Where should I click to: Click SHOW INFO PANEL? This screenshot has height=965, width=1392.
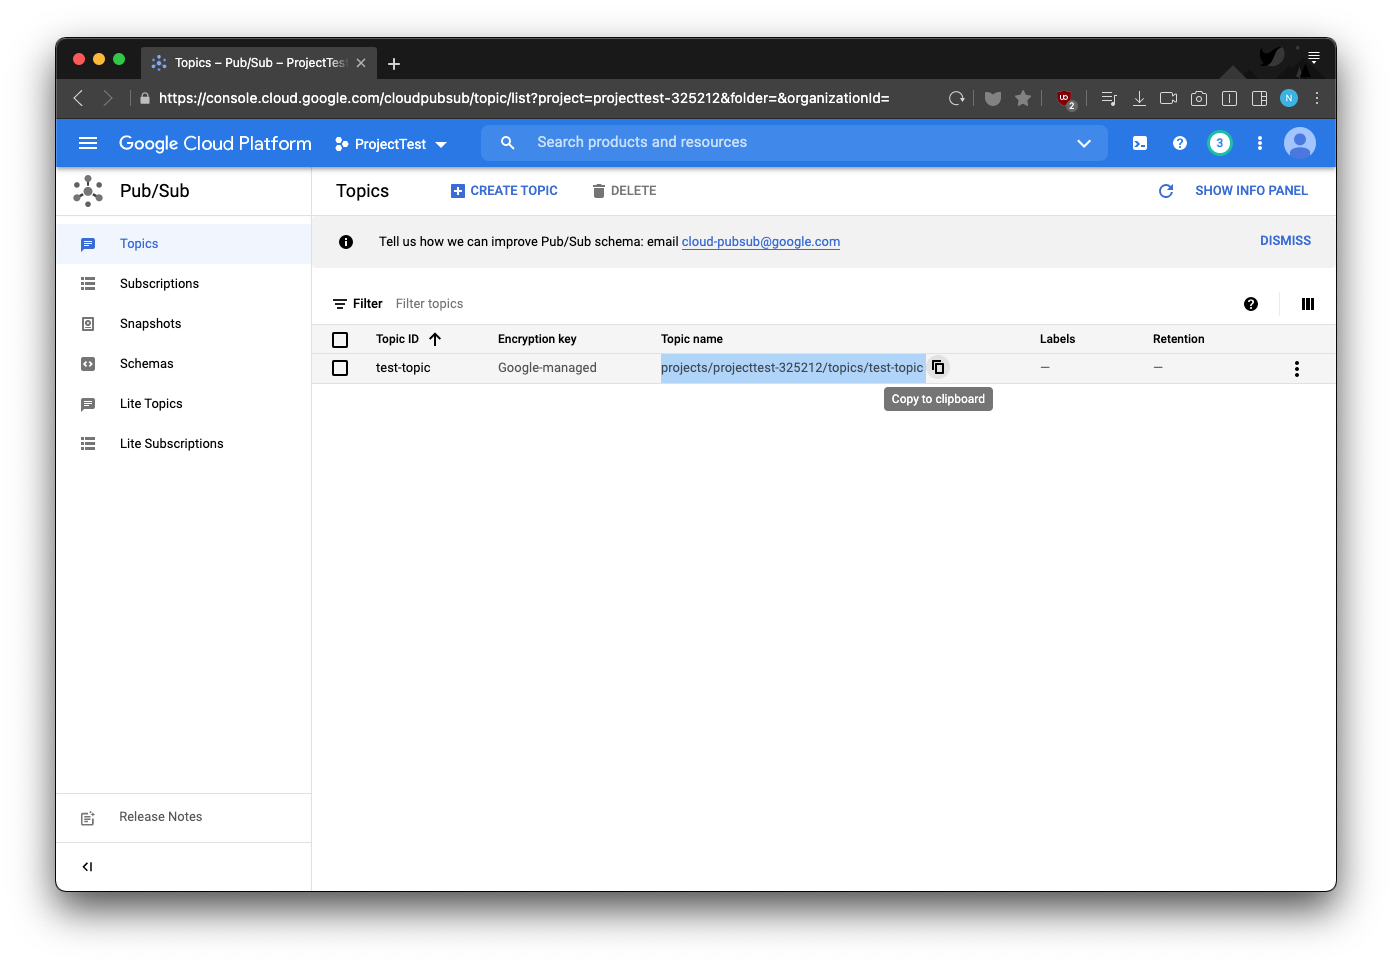(1251, 191)
